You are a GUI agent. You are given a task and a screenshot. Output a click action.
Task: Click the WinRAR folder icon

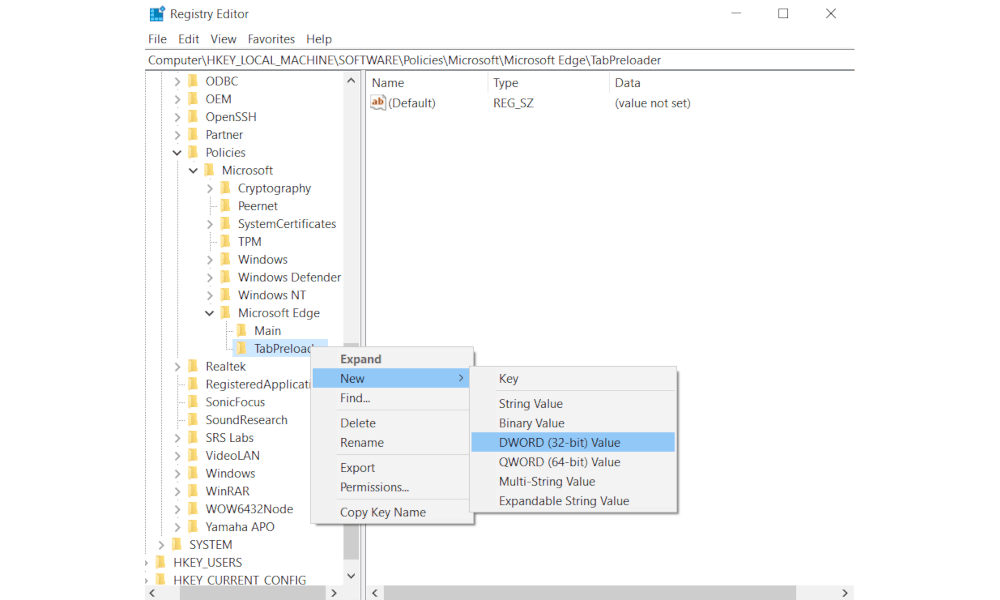(193, 492)
